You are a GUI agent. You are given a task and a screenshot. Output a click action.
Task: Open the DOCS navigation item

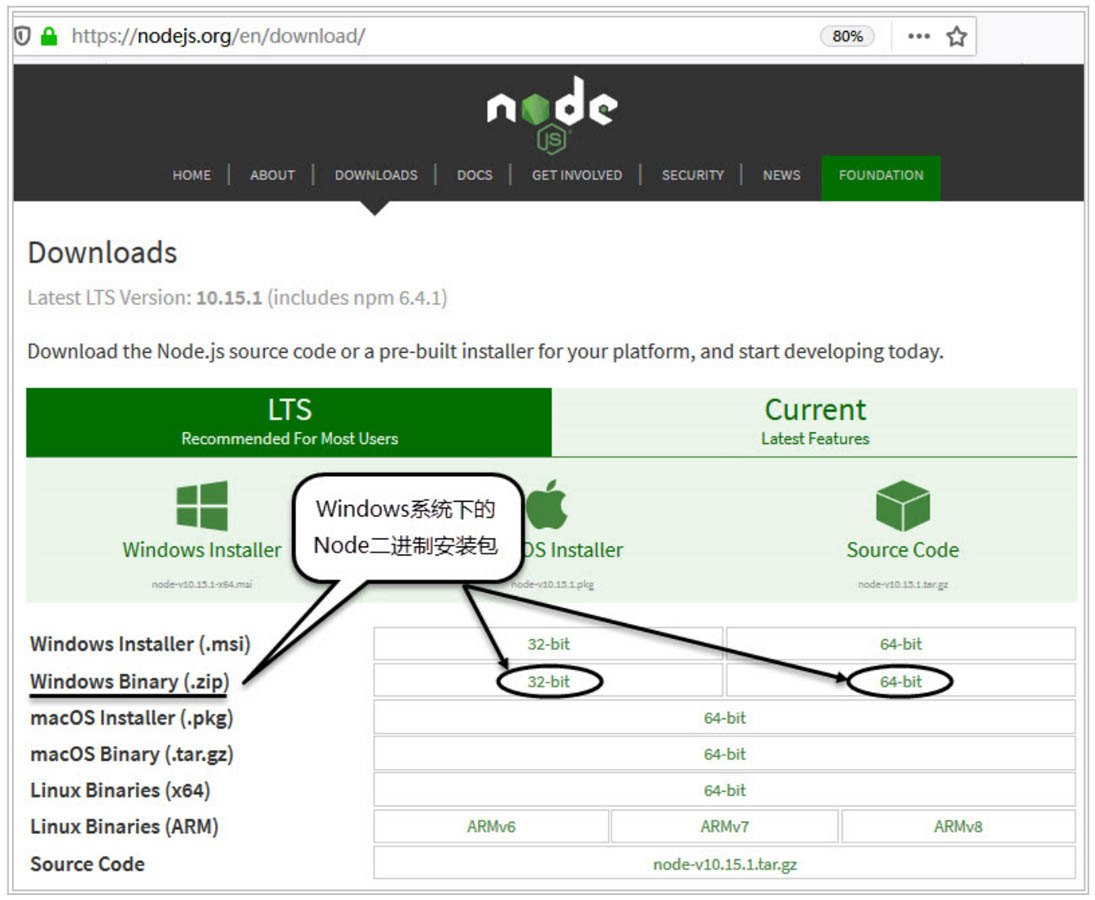click(474, 175)
